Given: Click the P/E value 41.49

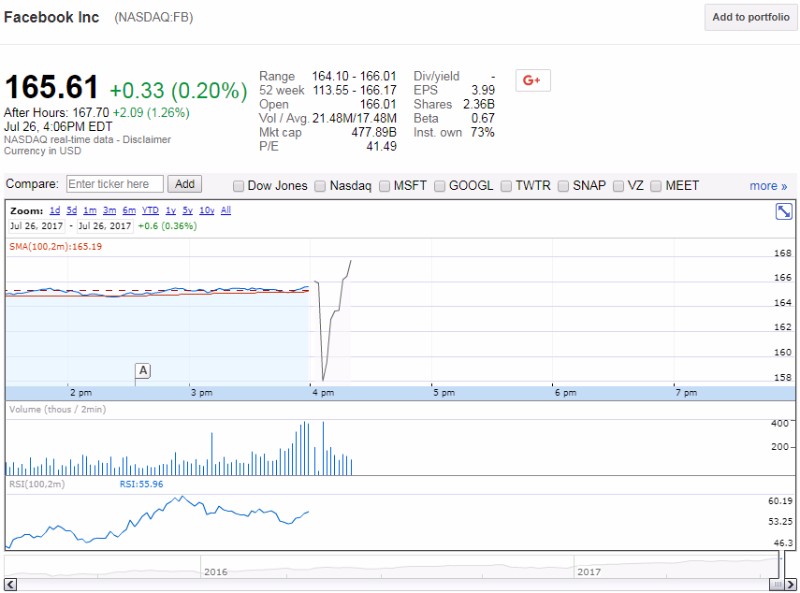Looking at the screenshot, I should (x=381, y=146).
